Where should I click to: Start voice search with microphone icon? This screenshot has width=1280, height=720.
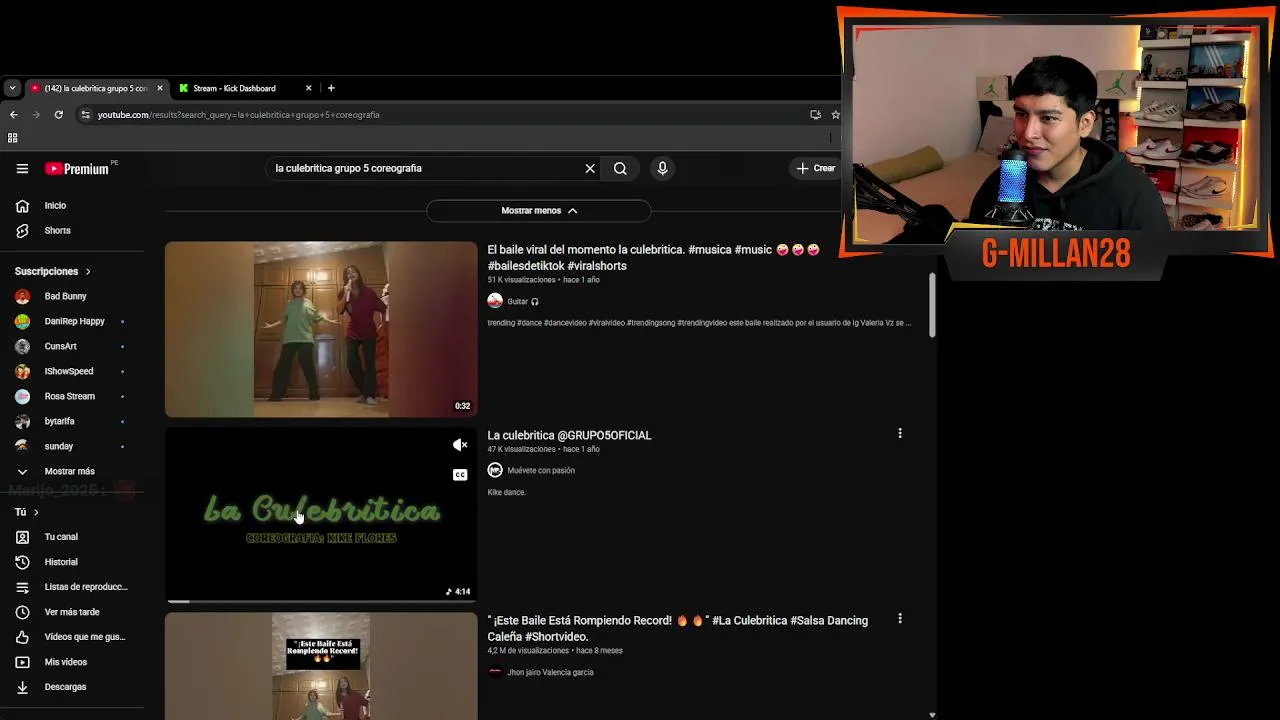[x=662, y=168]
